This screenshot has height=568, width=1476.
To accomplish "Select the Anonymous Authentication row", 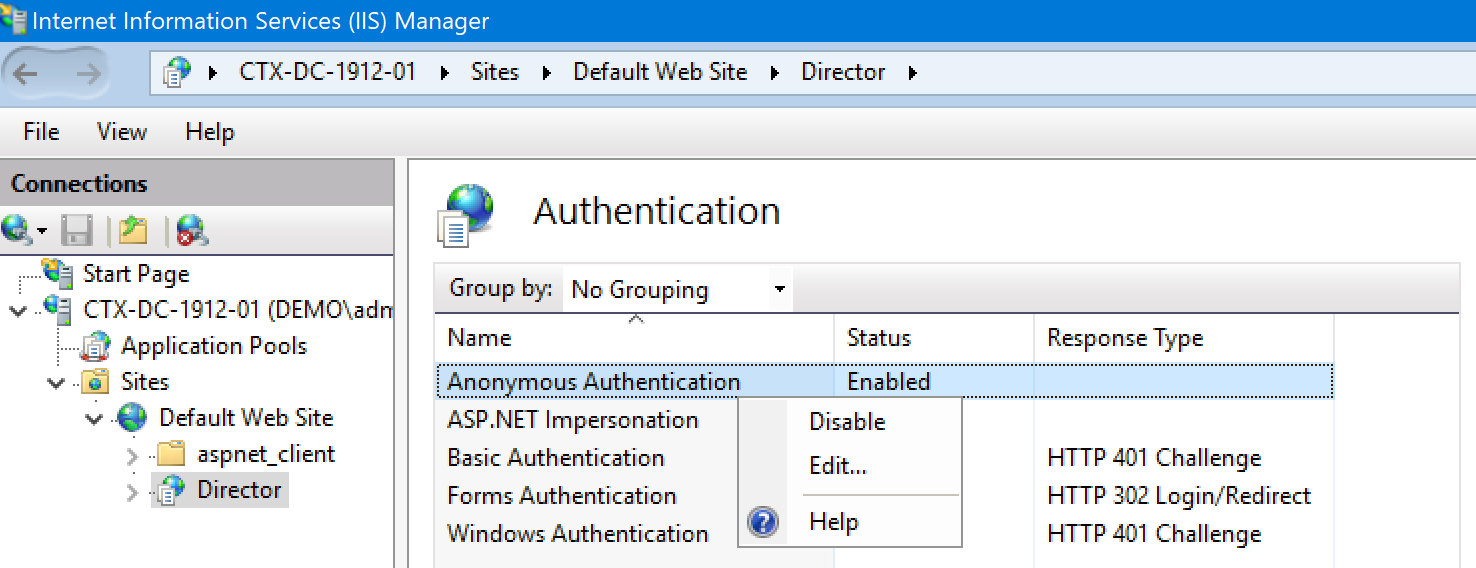I will [885, 382].
